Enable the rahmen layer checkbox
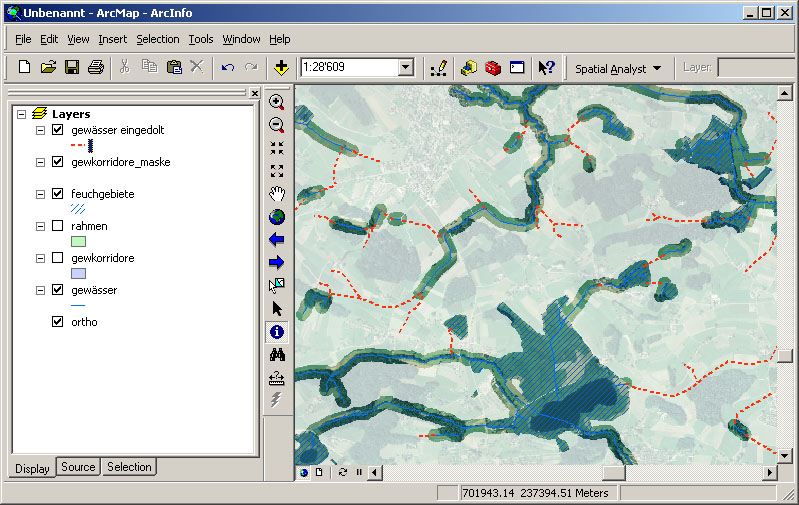The height and width of the screenshot is (505, 799). (57, 226)
